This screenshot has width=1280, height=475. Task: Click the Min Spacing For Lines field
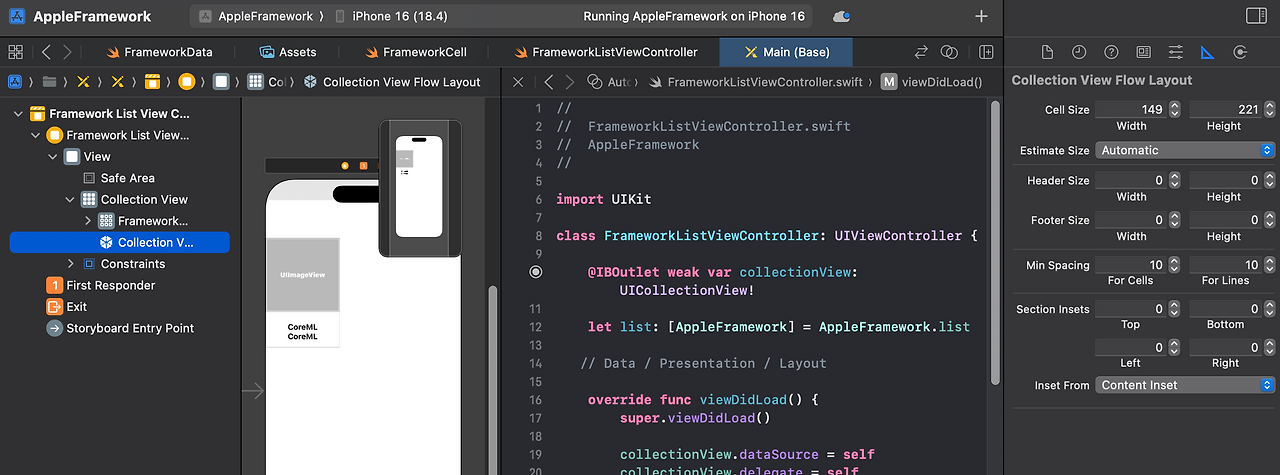point(1223,265)
